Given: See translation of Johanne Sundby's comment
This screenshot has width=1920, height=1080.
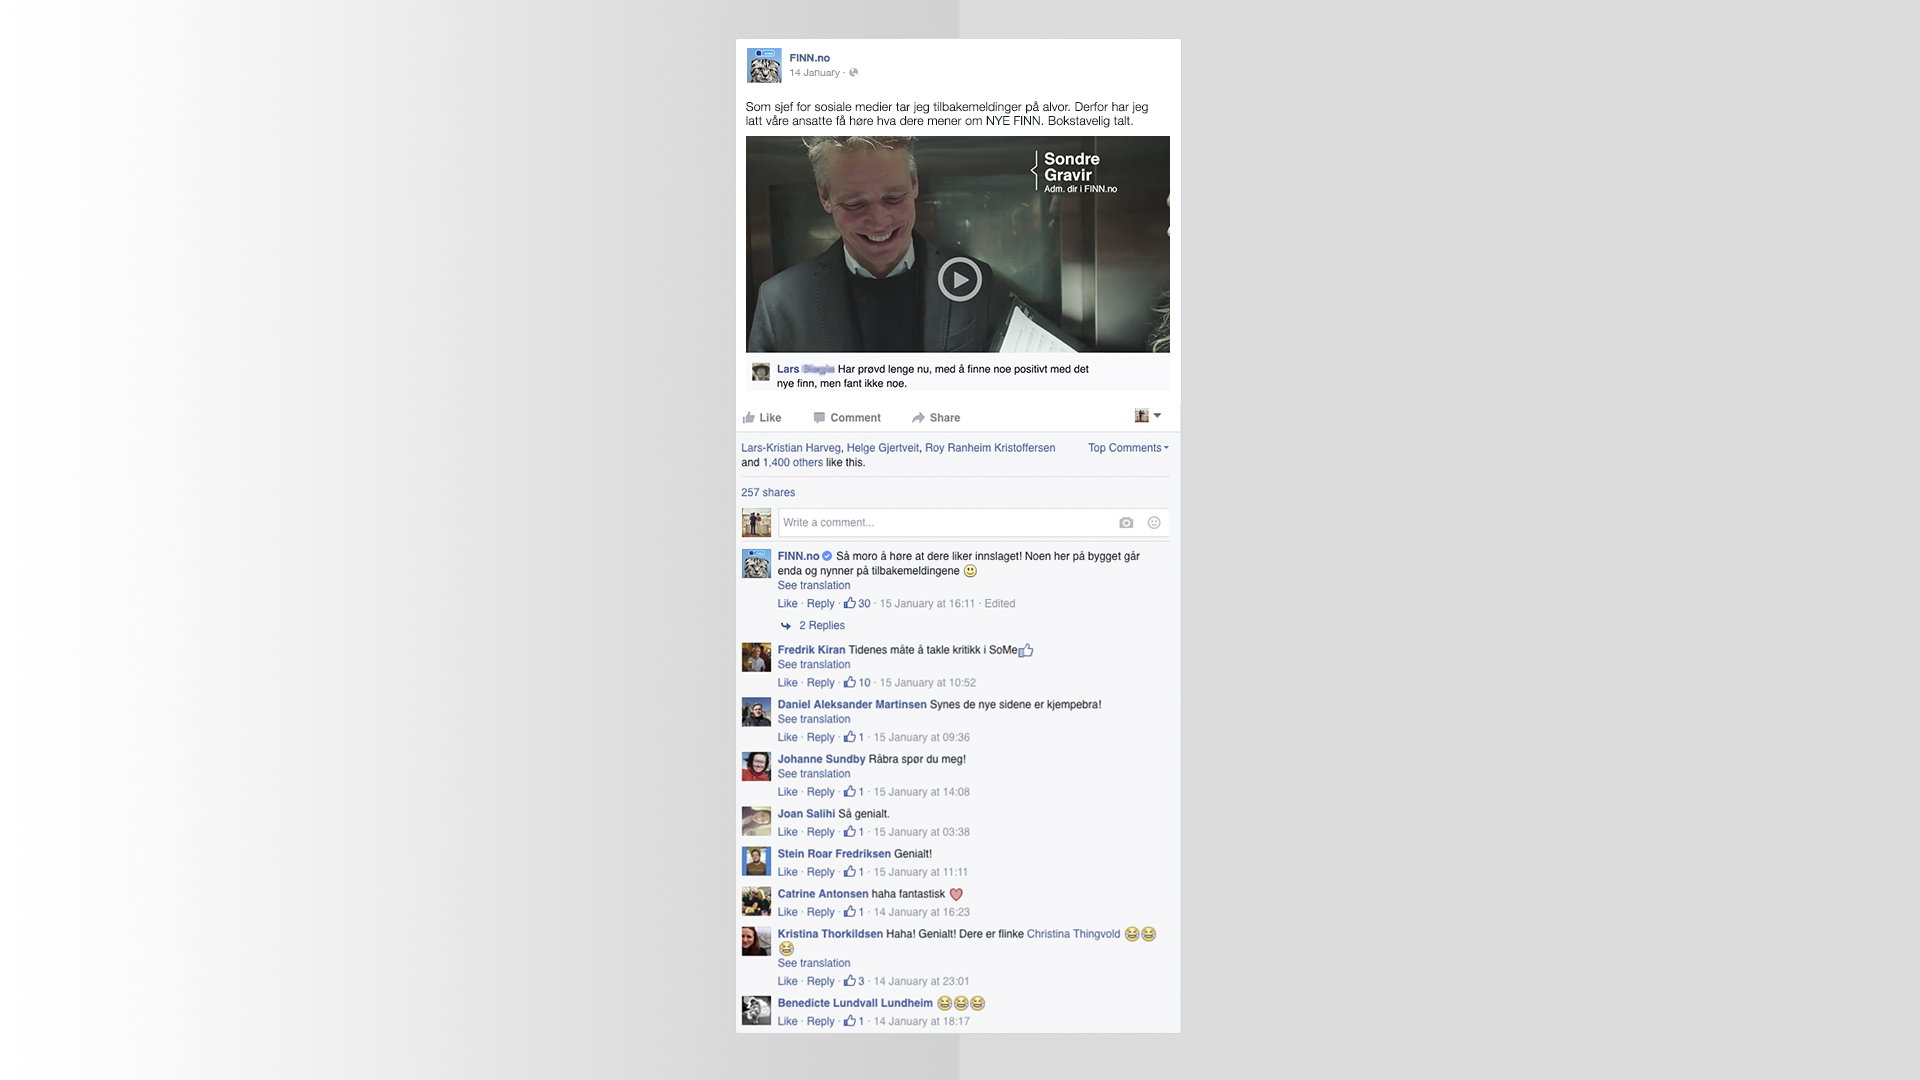Looking at the screenshot, I should [x=814, y=774].
